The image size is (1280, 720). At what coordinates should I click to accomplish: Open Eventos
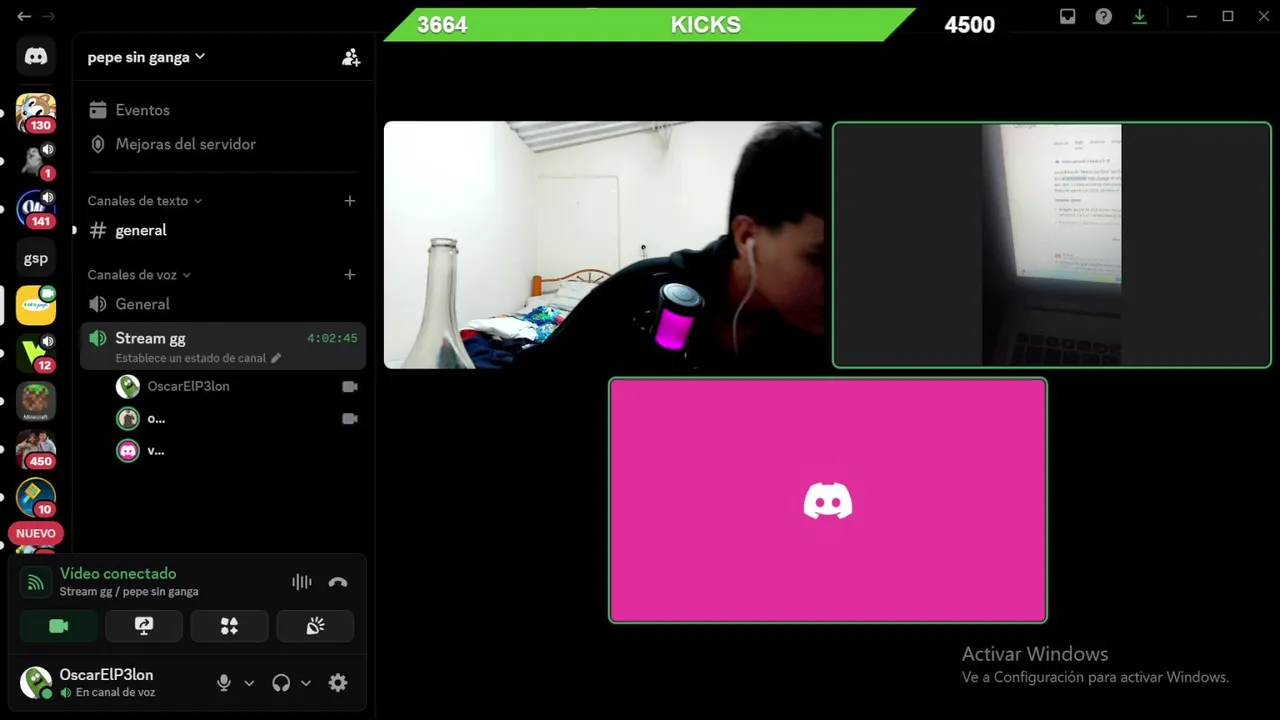pos(142,110)
